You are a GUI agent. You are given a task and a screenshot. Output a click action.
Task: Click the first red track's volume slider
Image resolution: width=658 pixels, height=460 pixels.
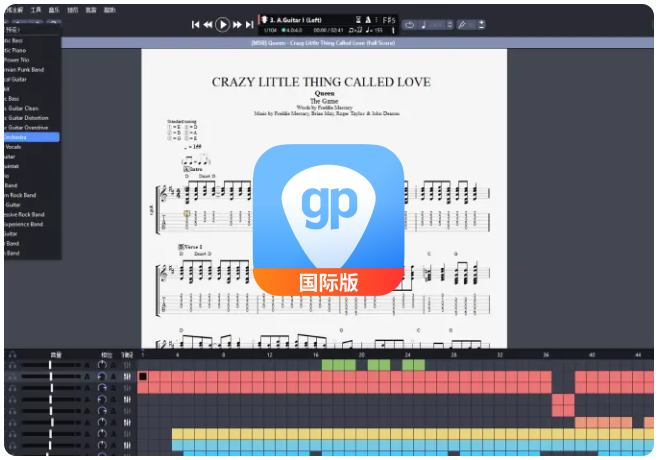[x=50, y=377]
